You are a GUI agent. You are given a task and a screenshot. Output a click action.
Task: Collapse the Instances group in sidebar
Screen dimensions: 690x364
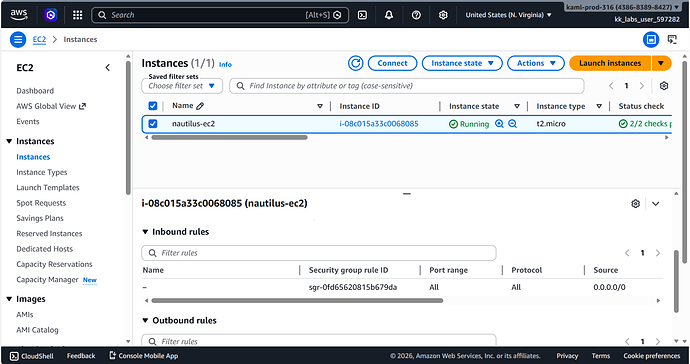(x=9, y=141)
